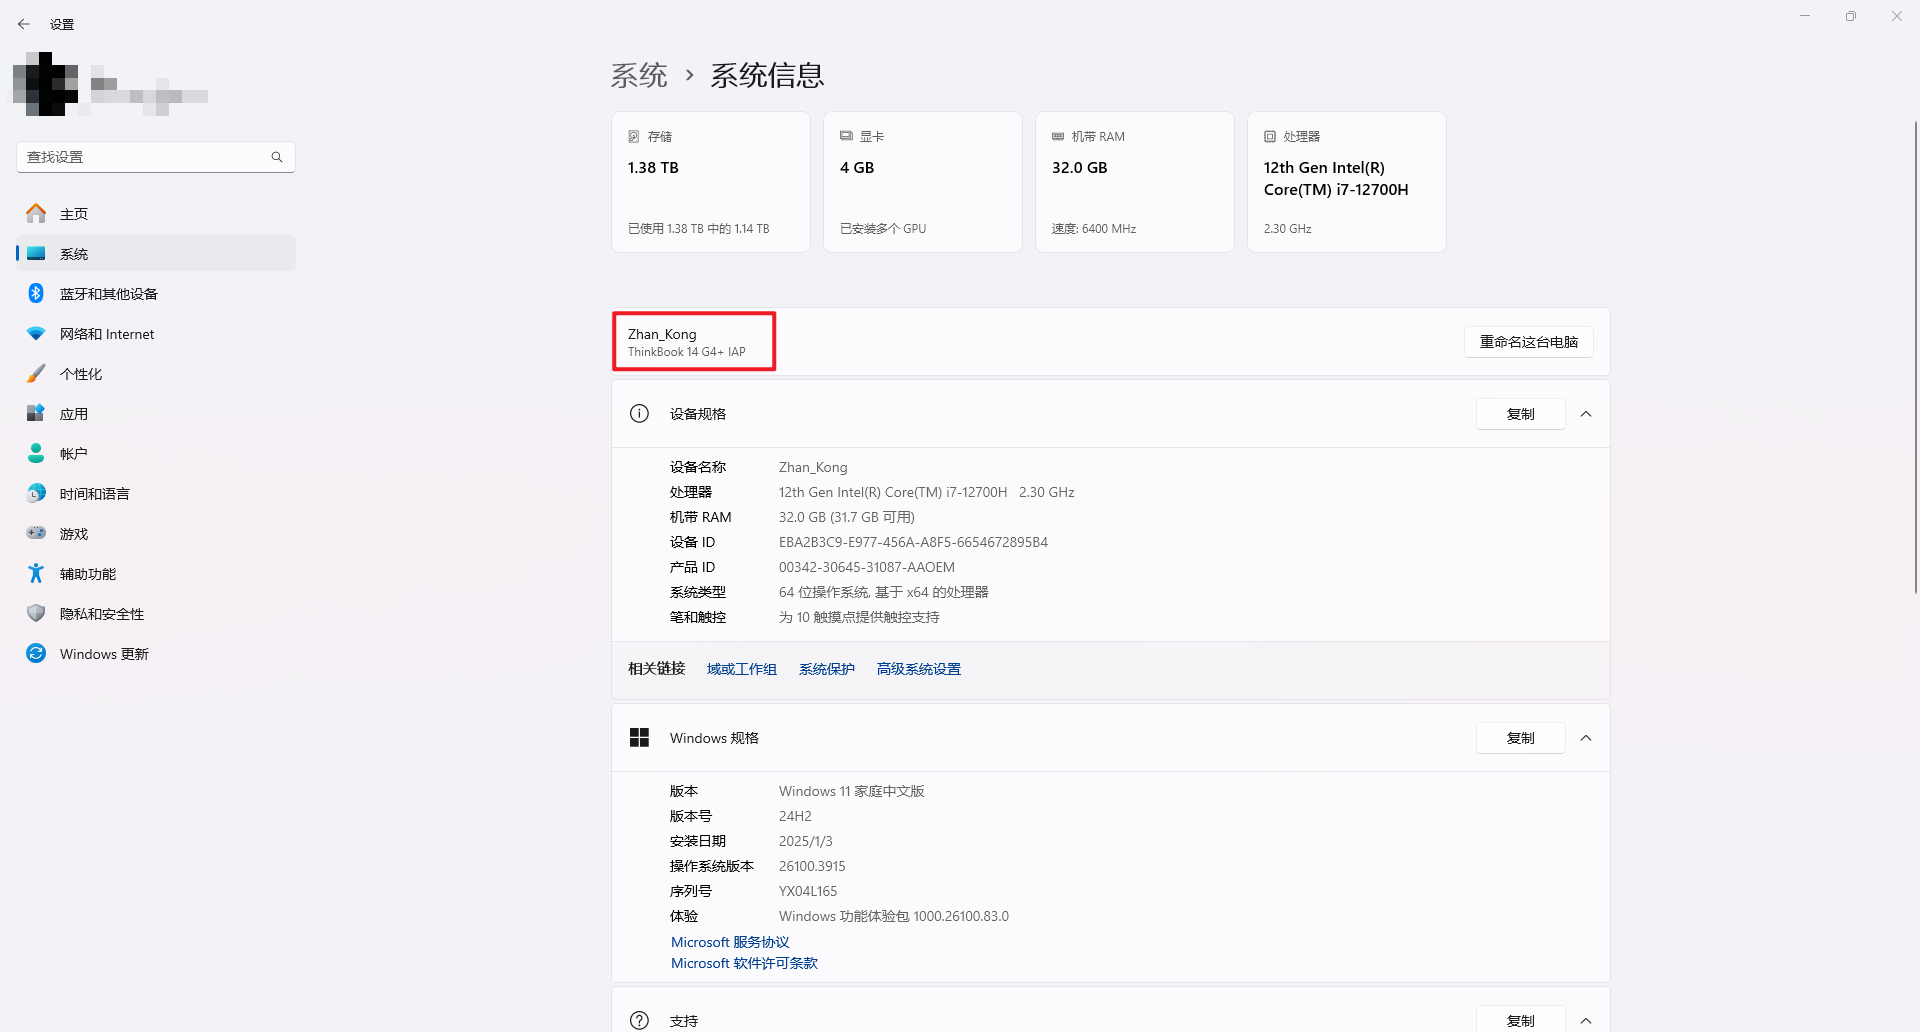Collapse the 设备规格 section
Screen dimensions: 1920x1032
click(x=1586, y=414)
